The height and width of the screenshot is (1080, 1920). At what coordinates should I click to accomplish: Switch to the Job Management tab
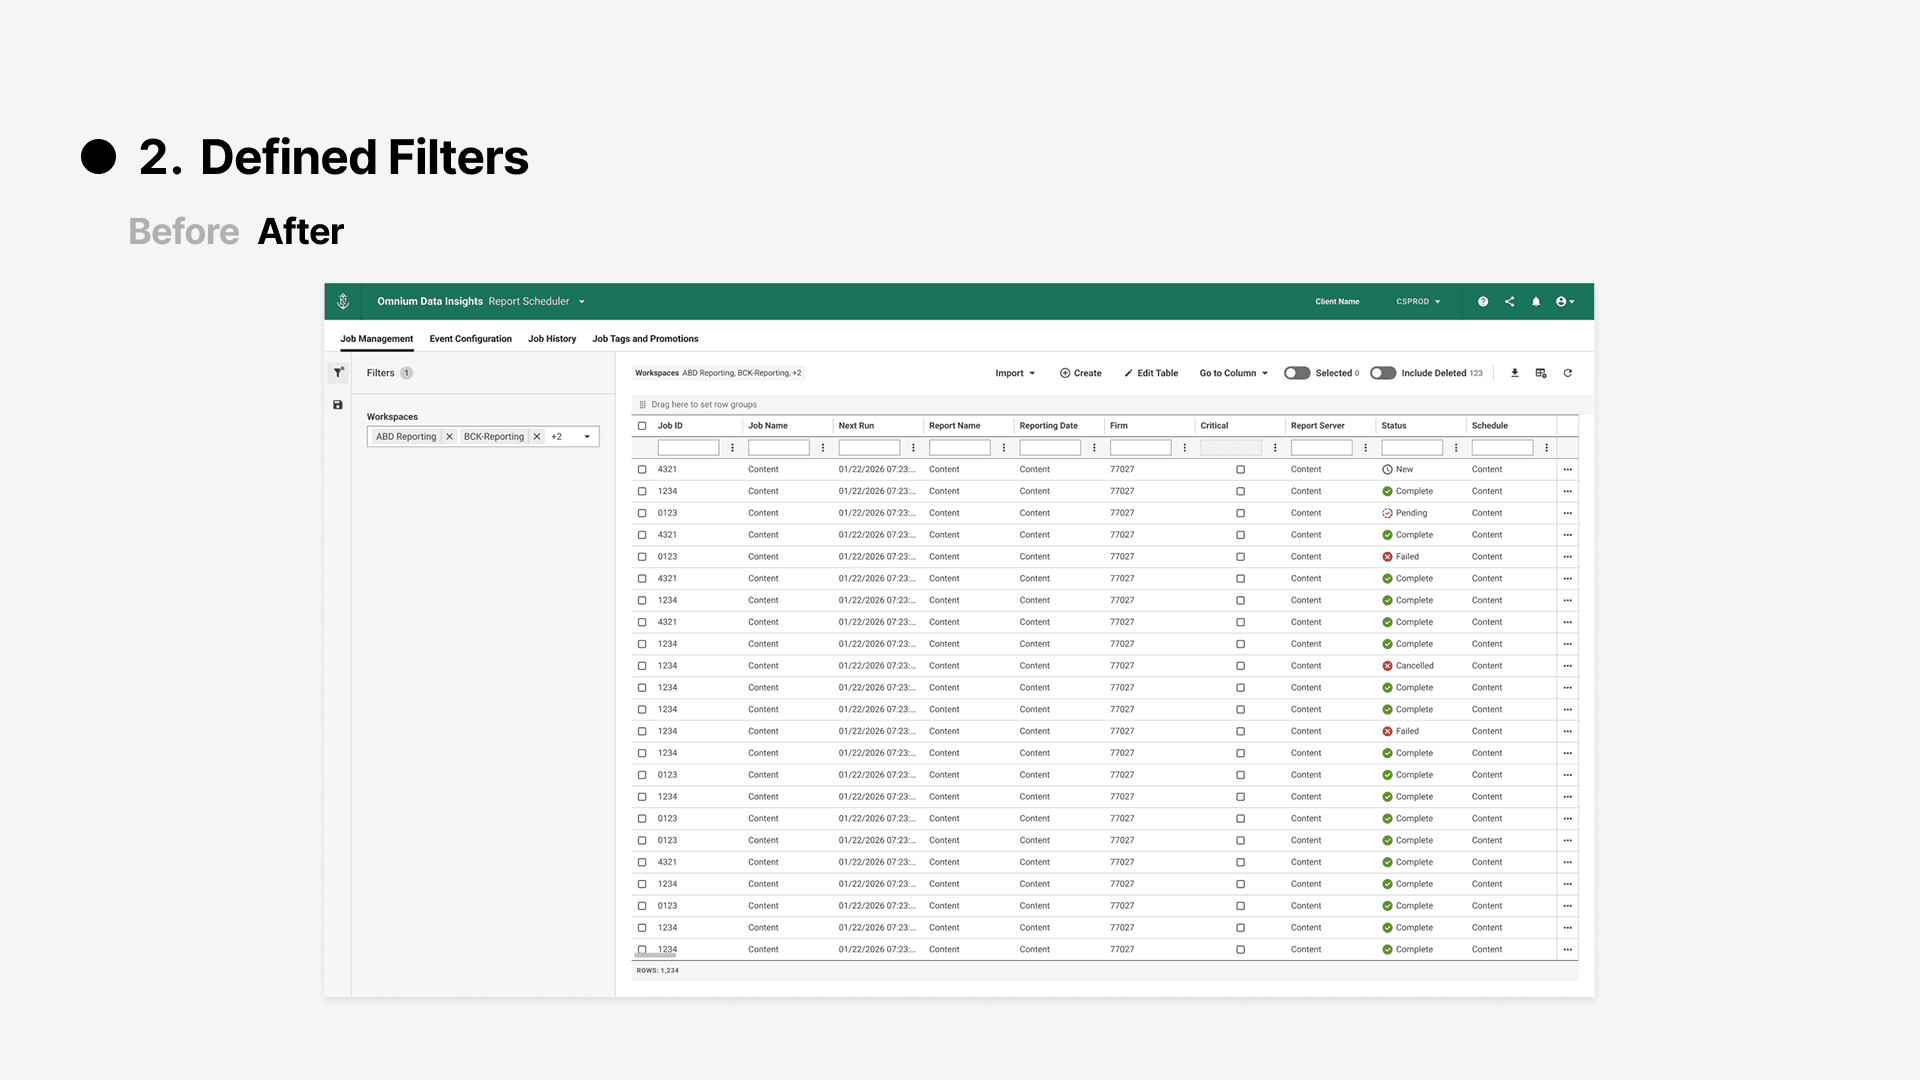(x=376, y=339)
